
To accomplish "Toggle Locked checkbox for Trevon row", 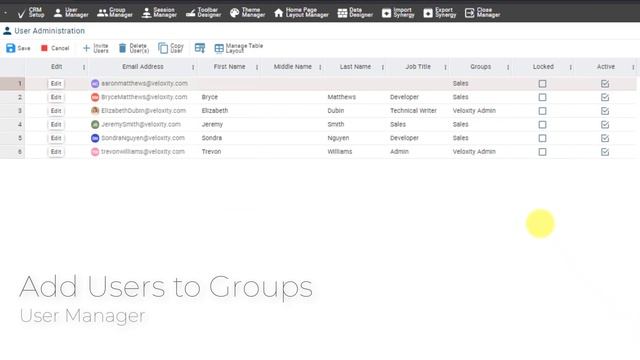I will coord(542,152).
